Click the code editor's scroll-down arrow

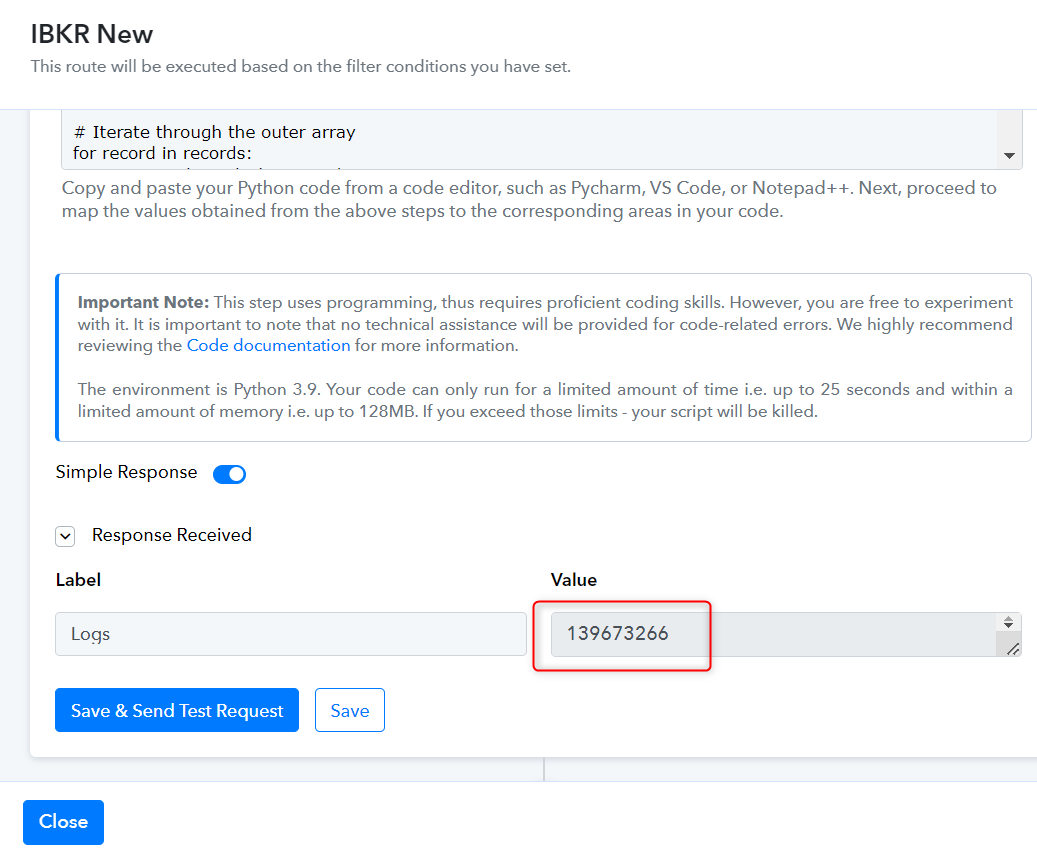(1009, 155)
